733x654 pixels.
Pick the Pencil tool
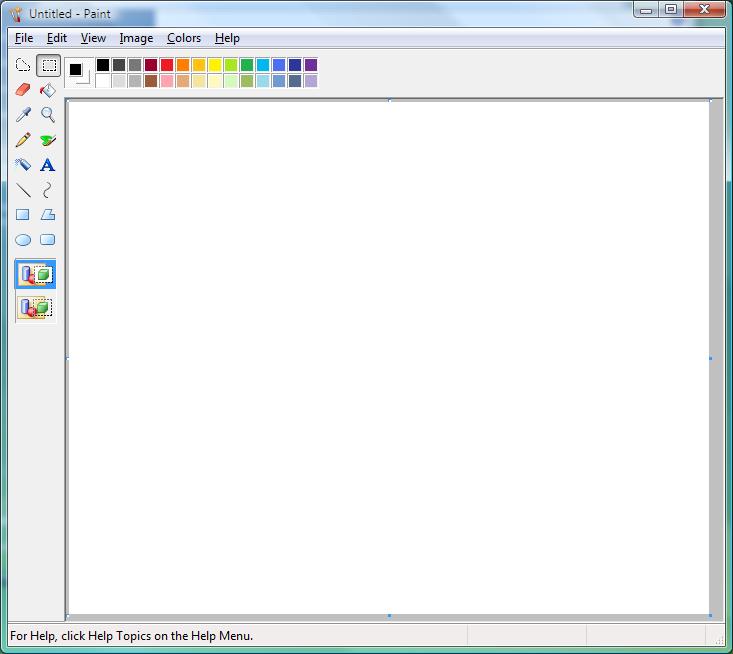coord(23,140)
